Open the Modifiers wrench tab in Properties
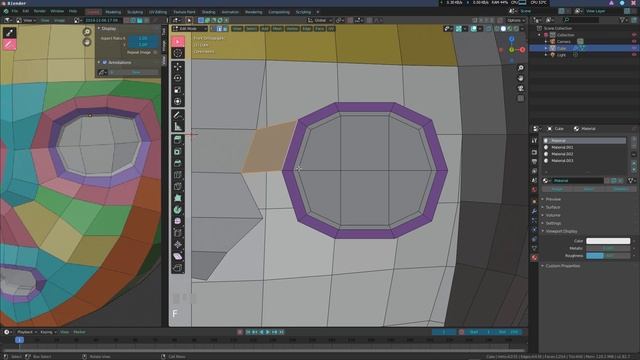Screen dimensions: 640x360 [534, 211]
